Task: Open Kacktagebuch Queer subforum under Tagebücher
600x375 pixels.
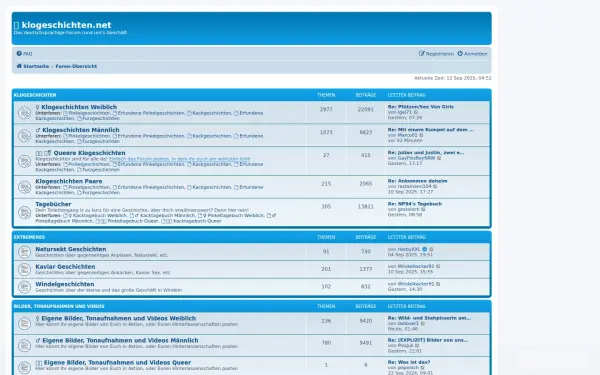Action: pos(197,221)
